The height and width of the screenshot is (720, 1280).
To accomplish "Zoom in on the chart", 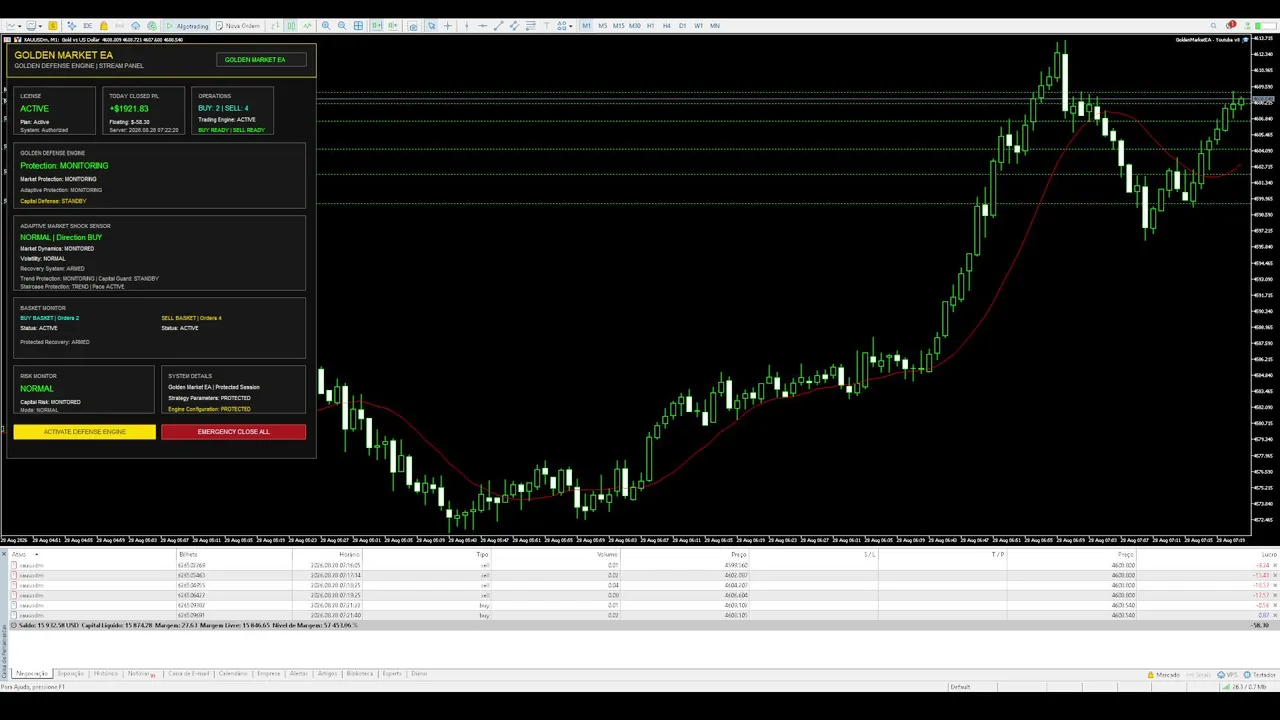I will tap(326, 26).
